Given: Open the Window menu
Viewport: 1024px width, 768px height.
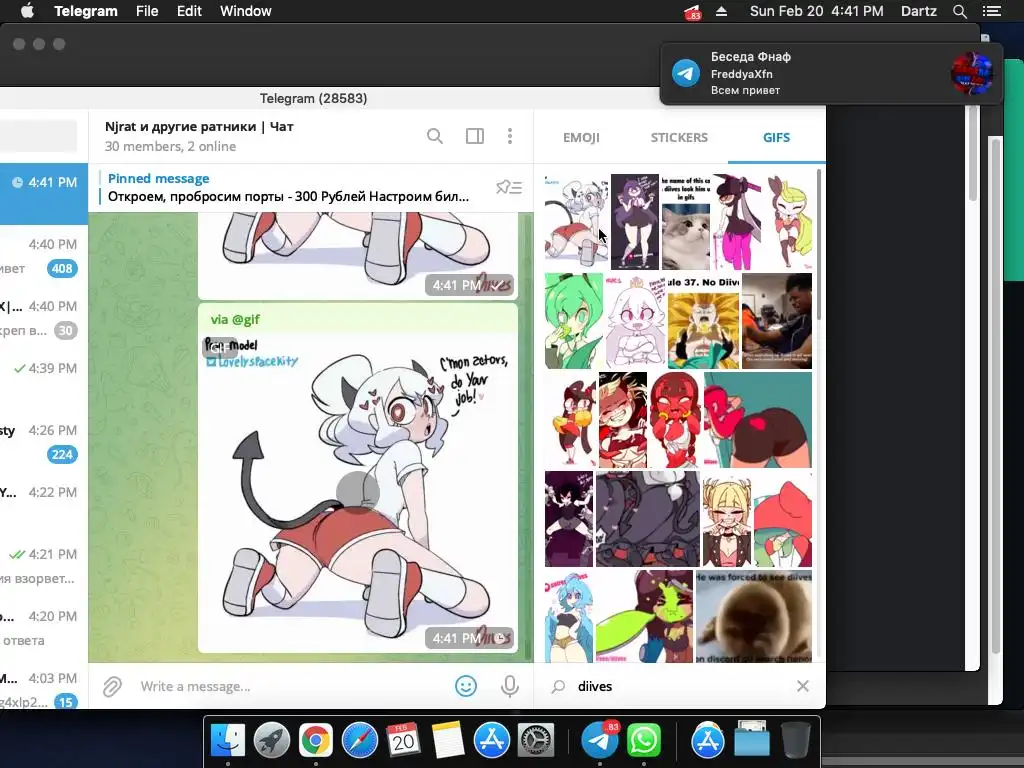Looking at the screenshot, I should coord(246,11).
